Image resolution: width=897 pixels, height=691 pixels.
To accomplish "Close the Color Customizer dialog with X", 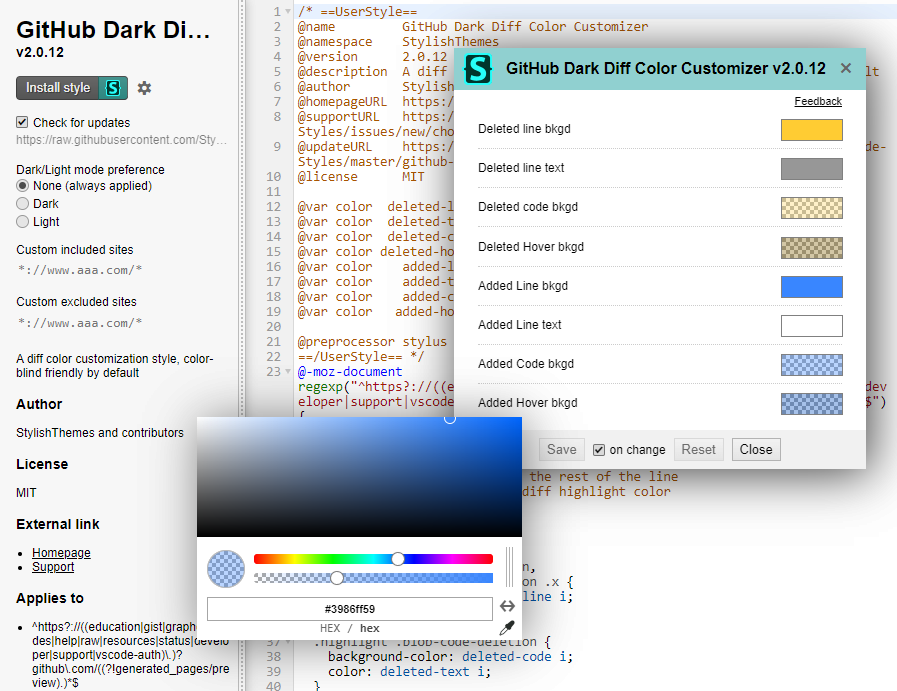I will point(846,69).
